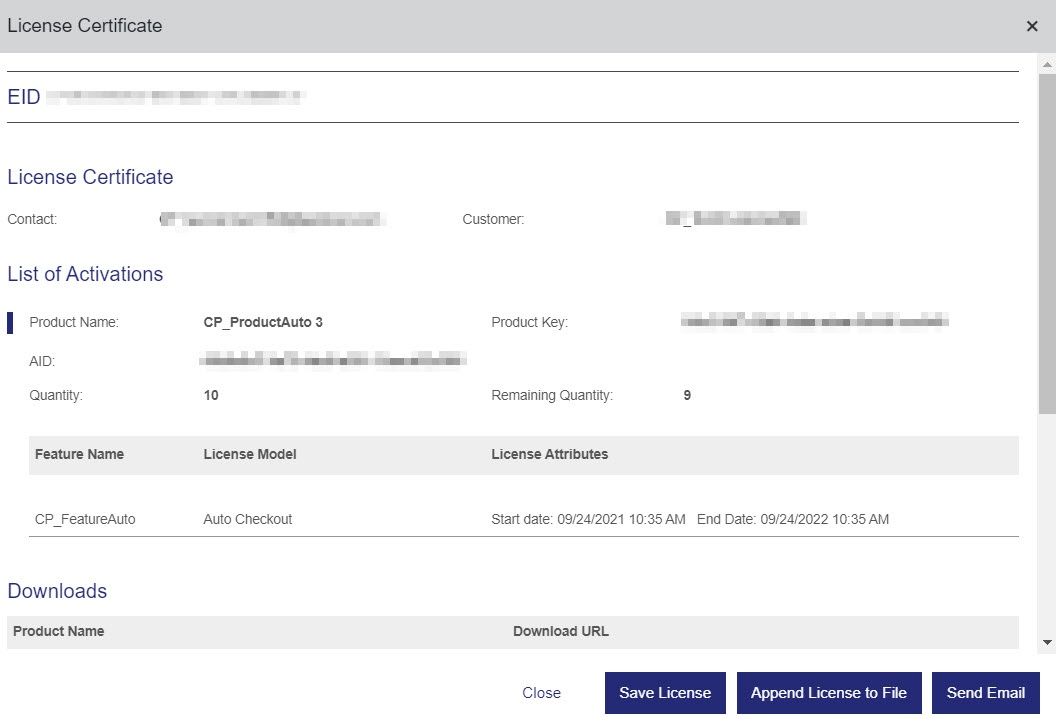Click the blurred Contact email value
The width and height of the screenshot is (1056, 719).
click(x=272, y=219)
